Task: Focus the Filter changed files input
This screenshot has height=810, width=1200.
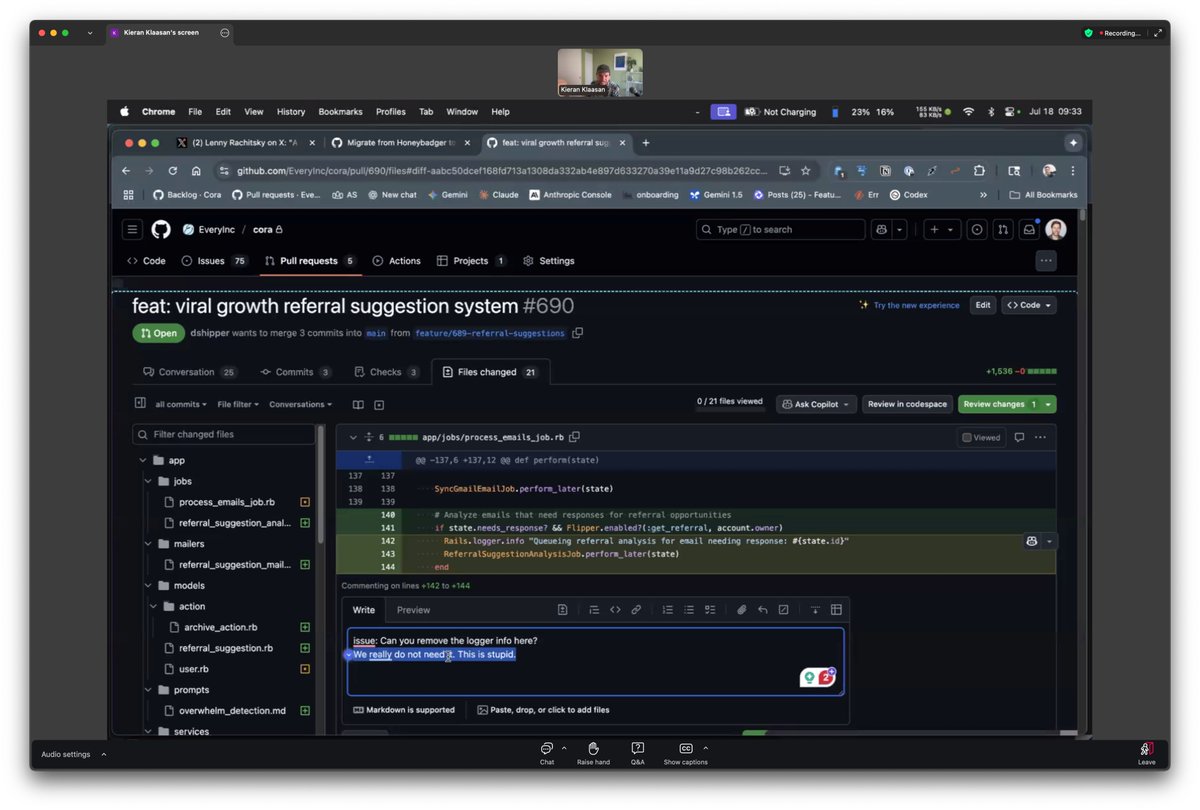Action: tap(224, 434)
